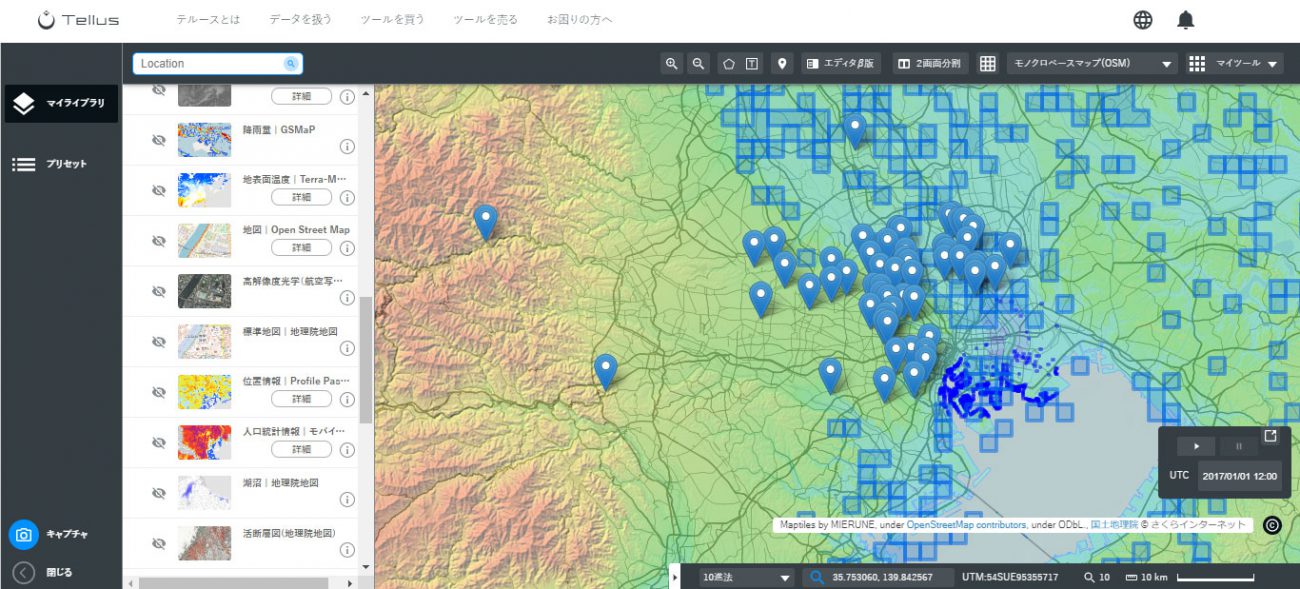Viewport: 1300px width, 589px height.
Task: Click 2画面分割 split-screen button
Action: coord(929,63)
